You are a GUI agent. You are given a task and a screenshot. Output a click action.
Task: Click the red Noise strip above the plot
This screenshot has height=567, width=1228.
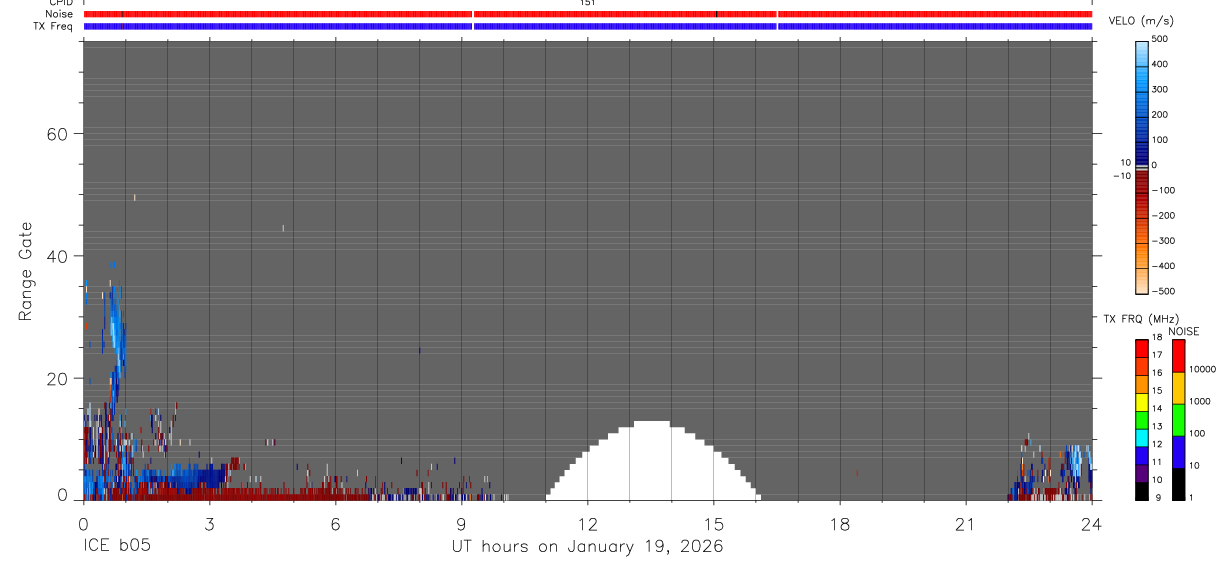[588, 14]
